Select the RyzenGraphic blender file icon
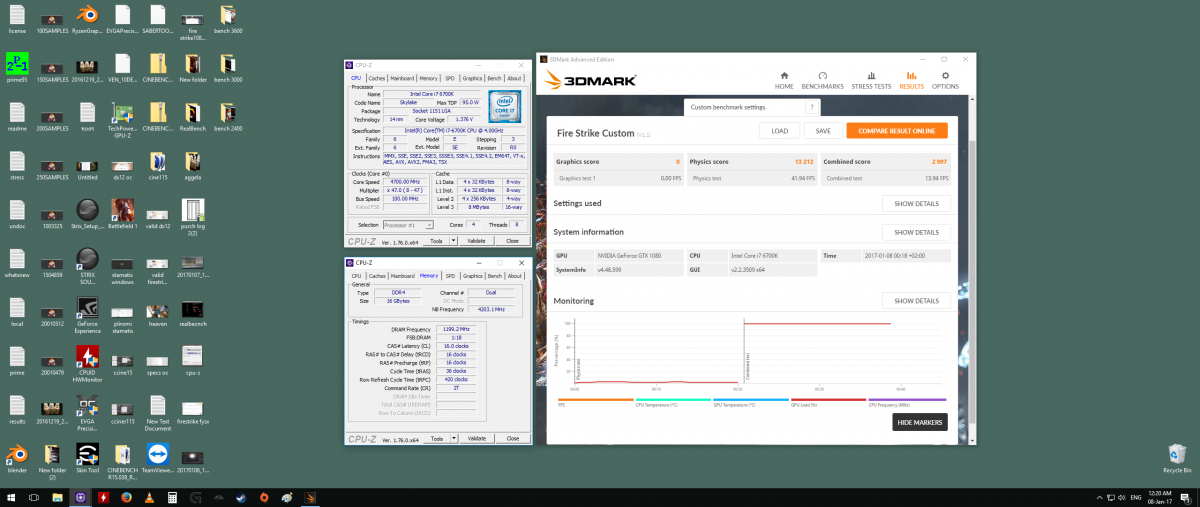Image resolution: width=1200 pixels, height=507 pixels. coord(87,19)
